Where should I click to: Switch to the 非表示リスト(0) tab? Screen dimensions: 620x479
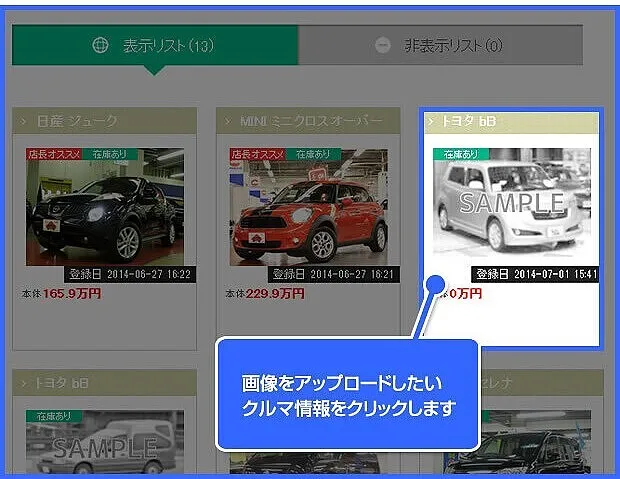click(440, 45)
